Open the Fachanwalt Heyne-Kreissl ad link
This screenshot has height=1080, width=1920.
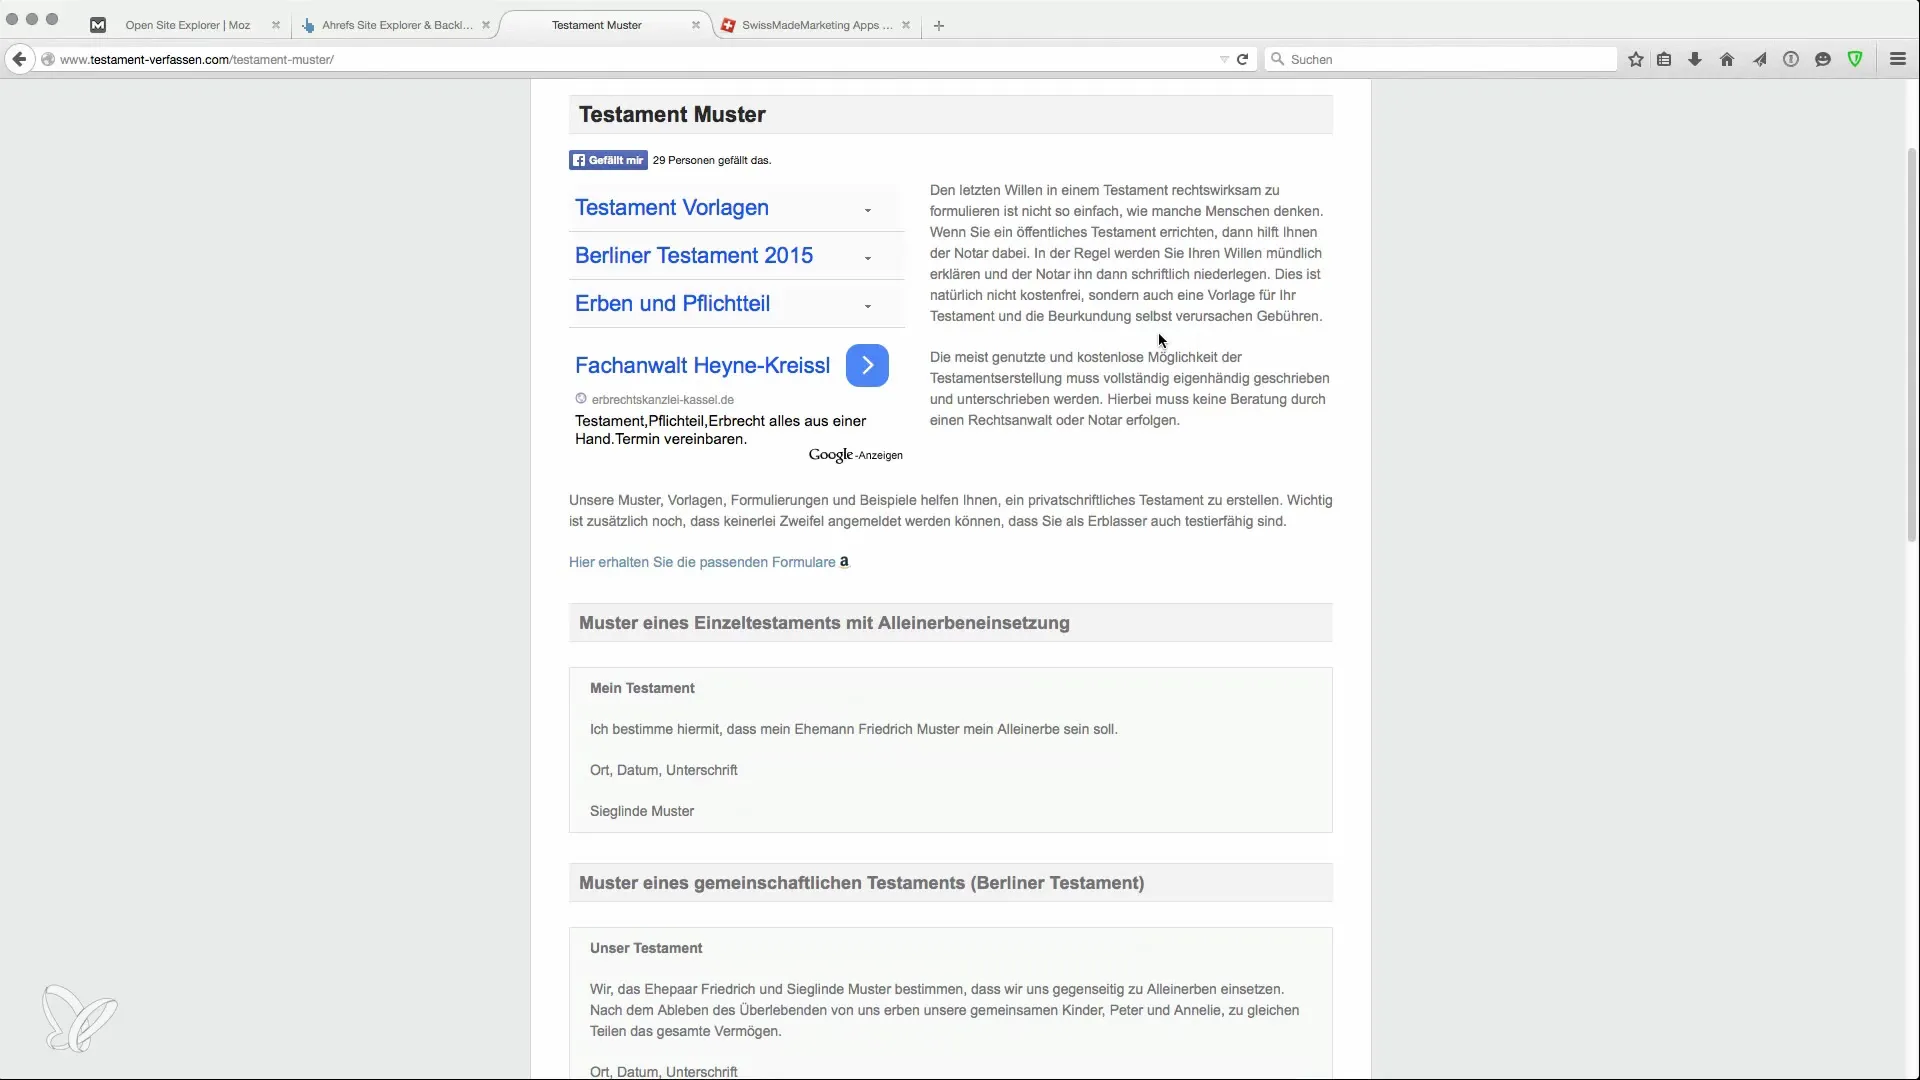pos(702,366)
